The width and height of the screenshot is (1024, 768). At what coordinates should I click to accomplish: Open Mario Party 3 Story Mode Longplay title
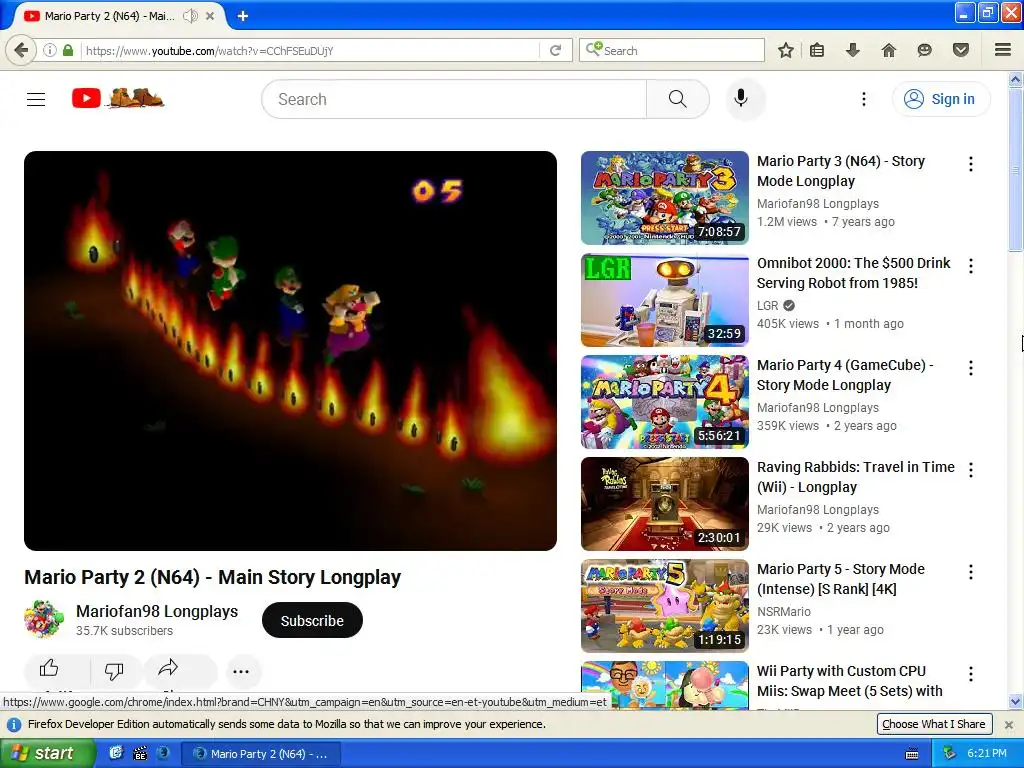pos(841,171)
